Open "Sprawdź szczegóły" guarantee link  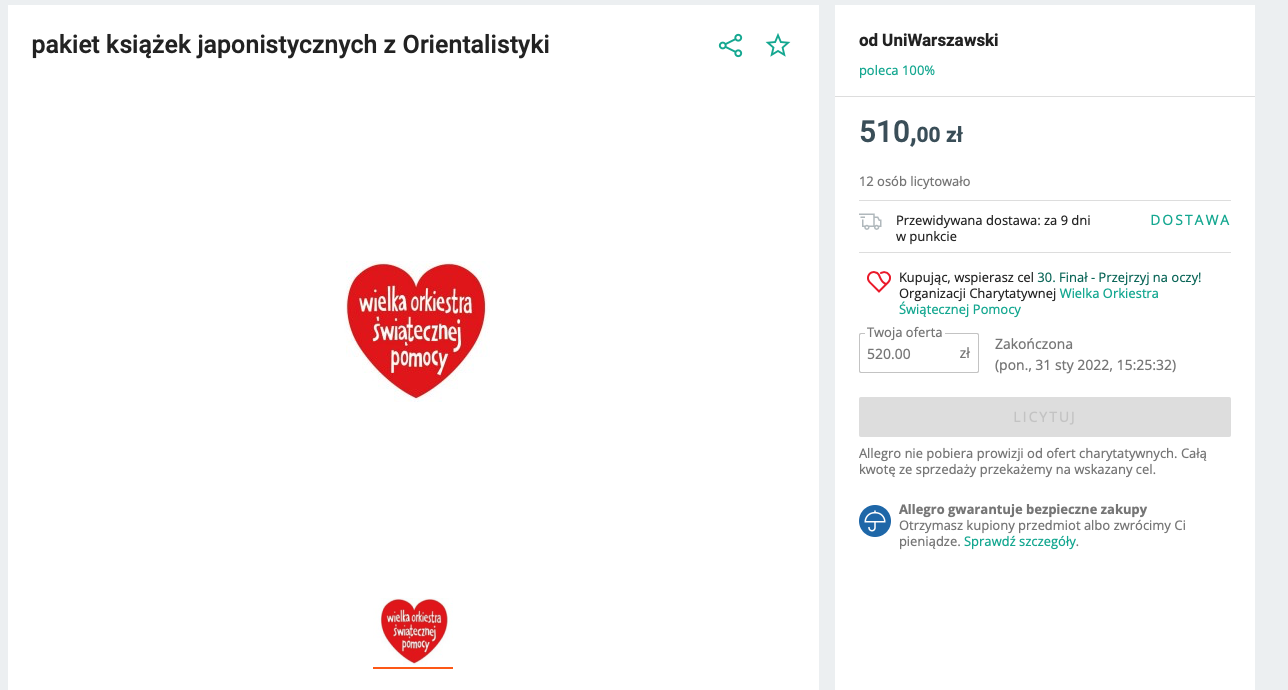[x=1020, y=542]
